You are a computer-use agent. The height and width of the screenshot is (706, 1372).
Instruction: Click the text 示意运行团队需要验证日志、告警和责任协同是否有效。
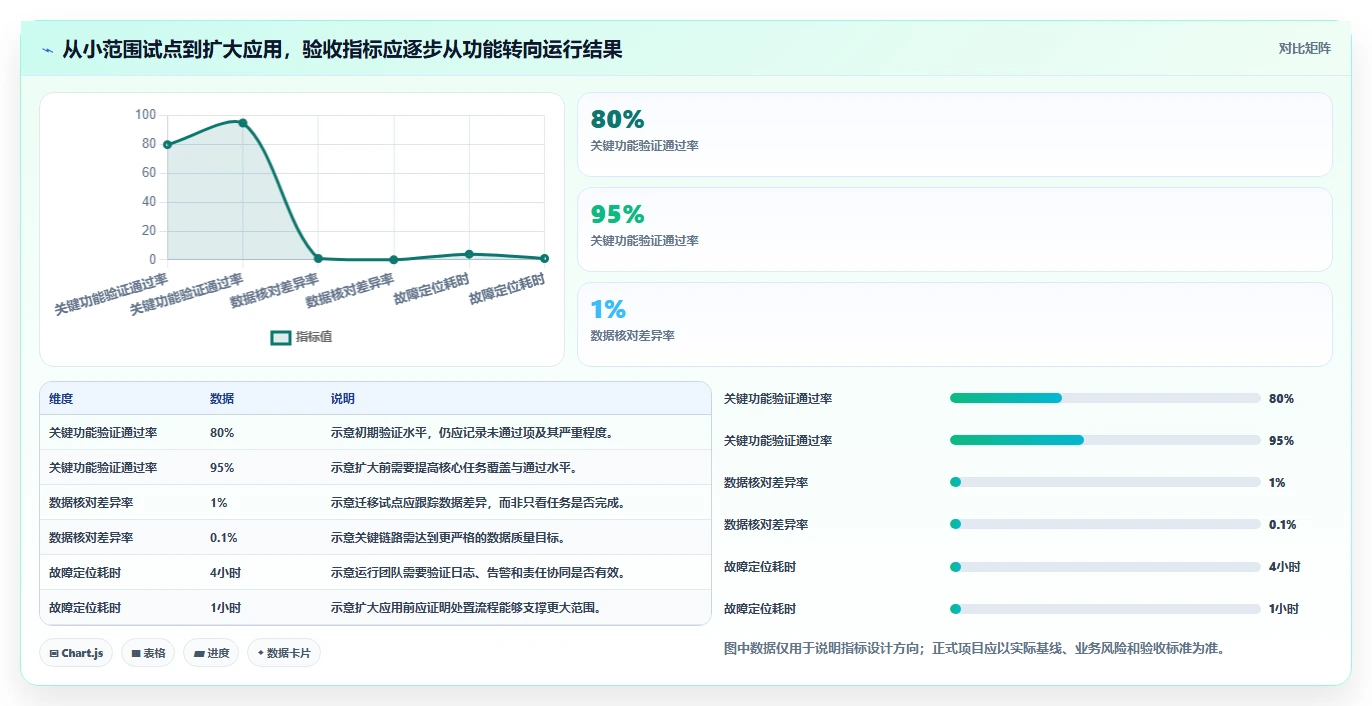coord(479,573)
